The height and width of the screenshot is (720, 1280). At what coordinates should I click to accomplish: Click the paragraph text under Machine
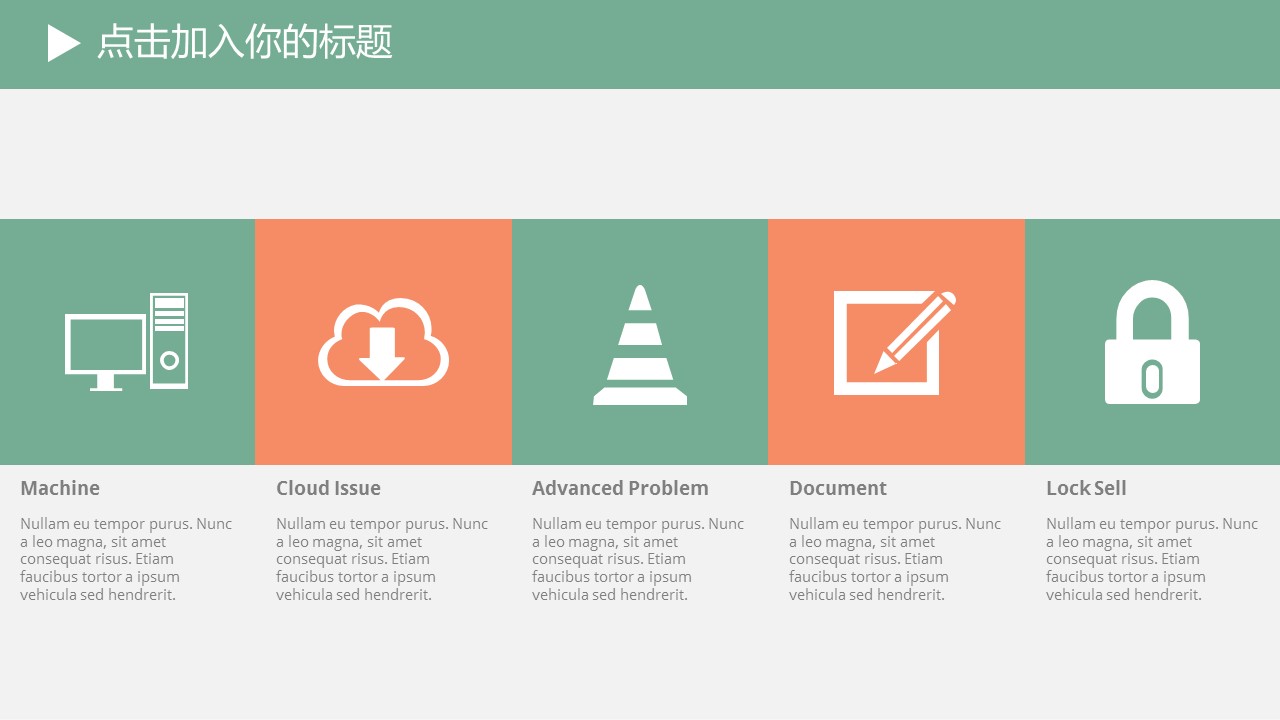[x=126, y=559]
